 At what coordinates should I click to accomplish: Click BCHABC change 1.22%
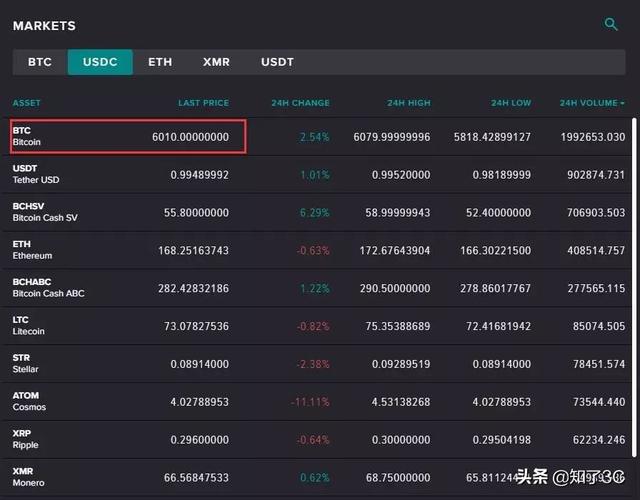point(315,289)
